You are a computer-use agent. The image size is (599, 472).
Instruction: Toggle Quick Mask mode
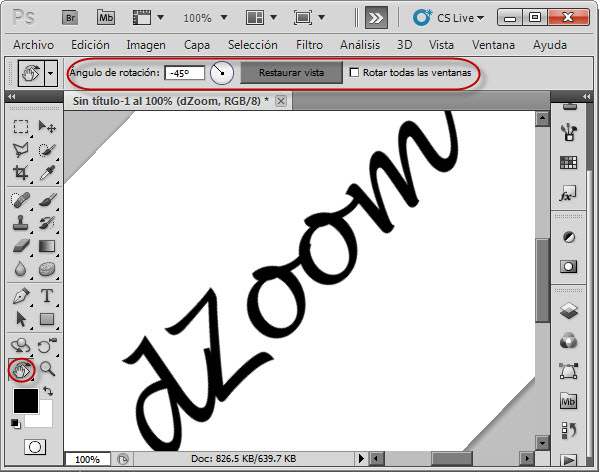point(35,446)
